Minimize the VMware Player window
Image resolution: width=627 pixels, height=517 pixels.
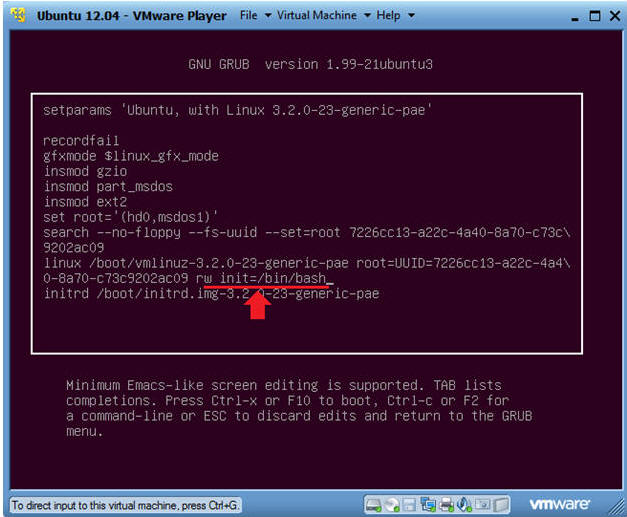[x=575, y=17]
